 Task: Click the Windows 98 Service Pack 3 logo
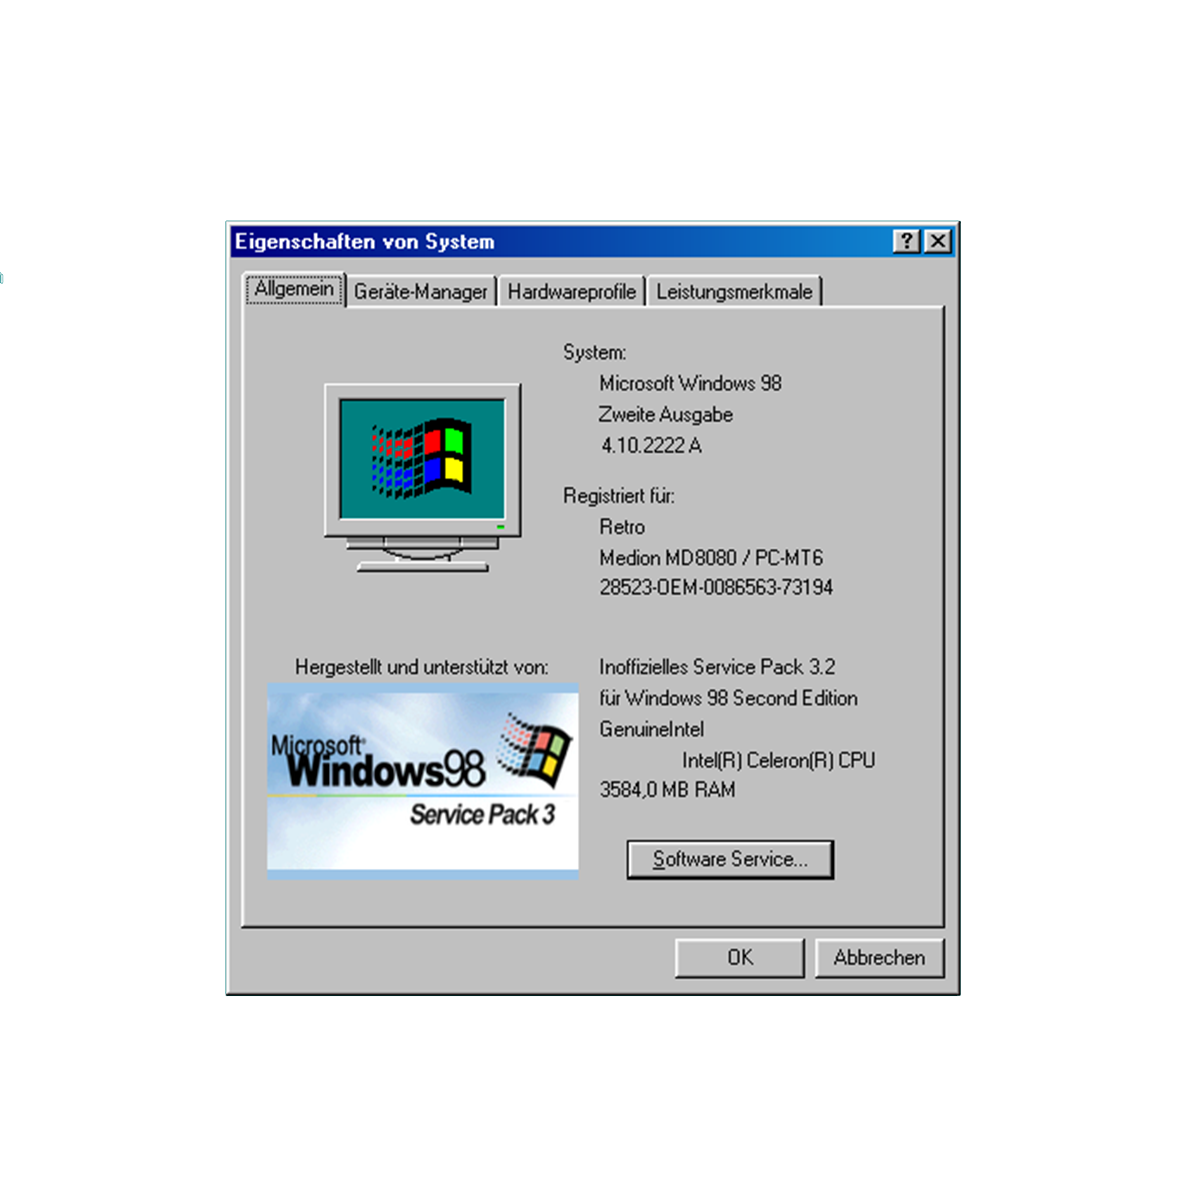pos(422,781)
